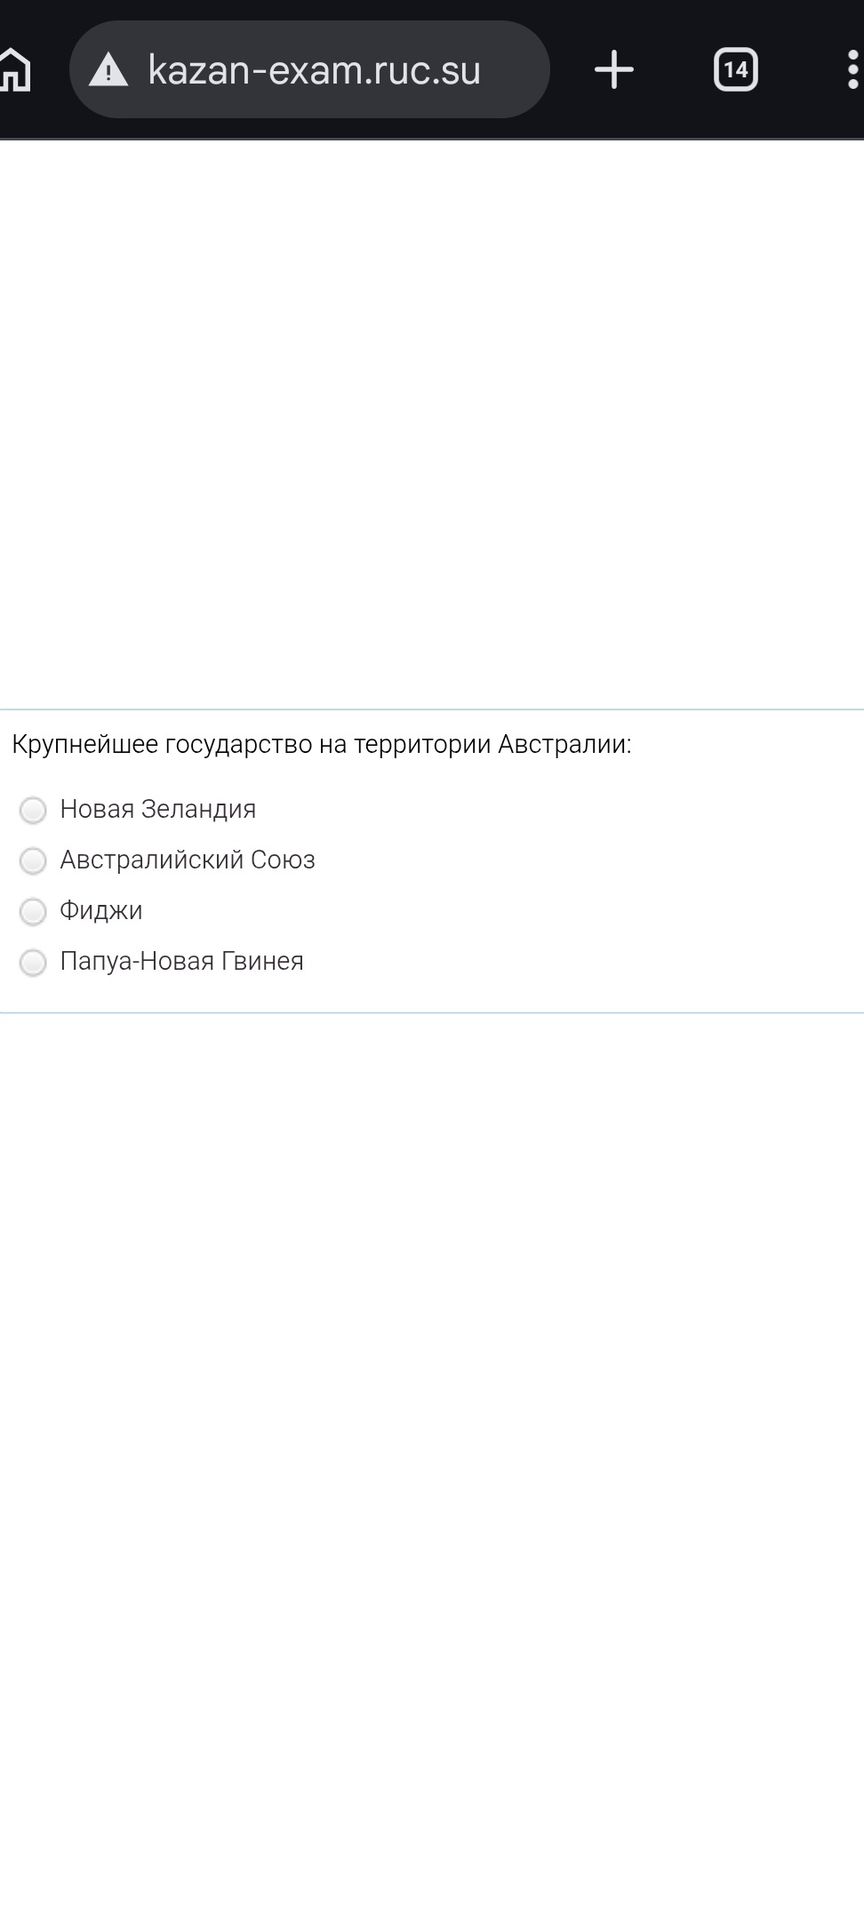Open the three-dot browser menu
The width and height of the screenshot is (864, 1920).
click(x=852, y=70)
